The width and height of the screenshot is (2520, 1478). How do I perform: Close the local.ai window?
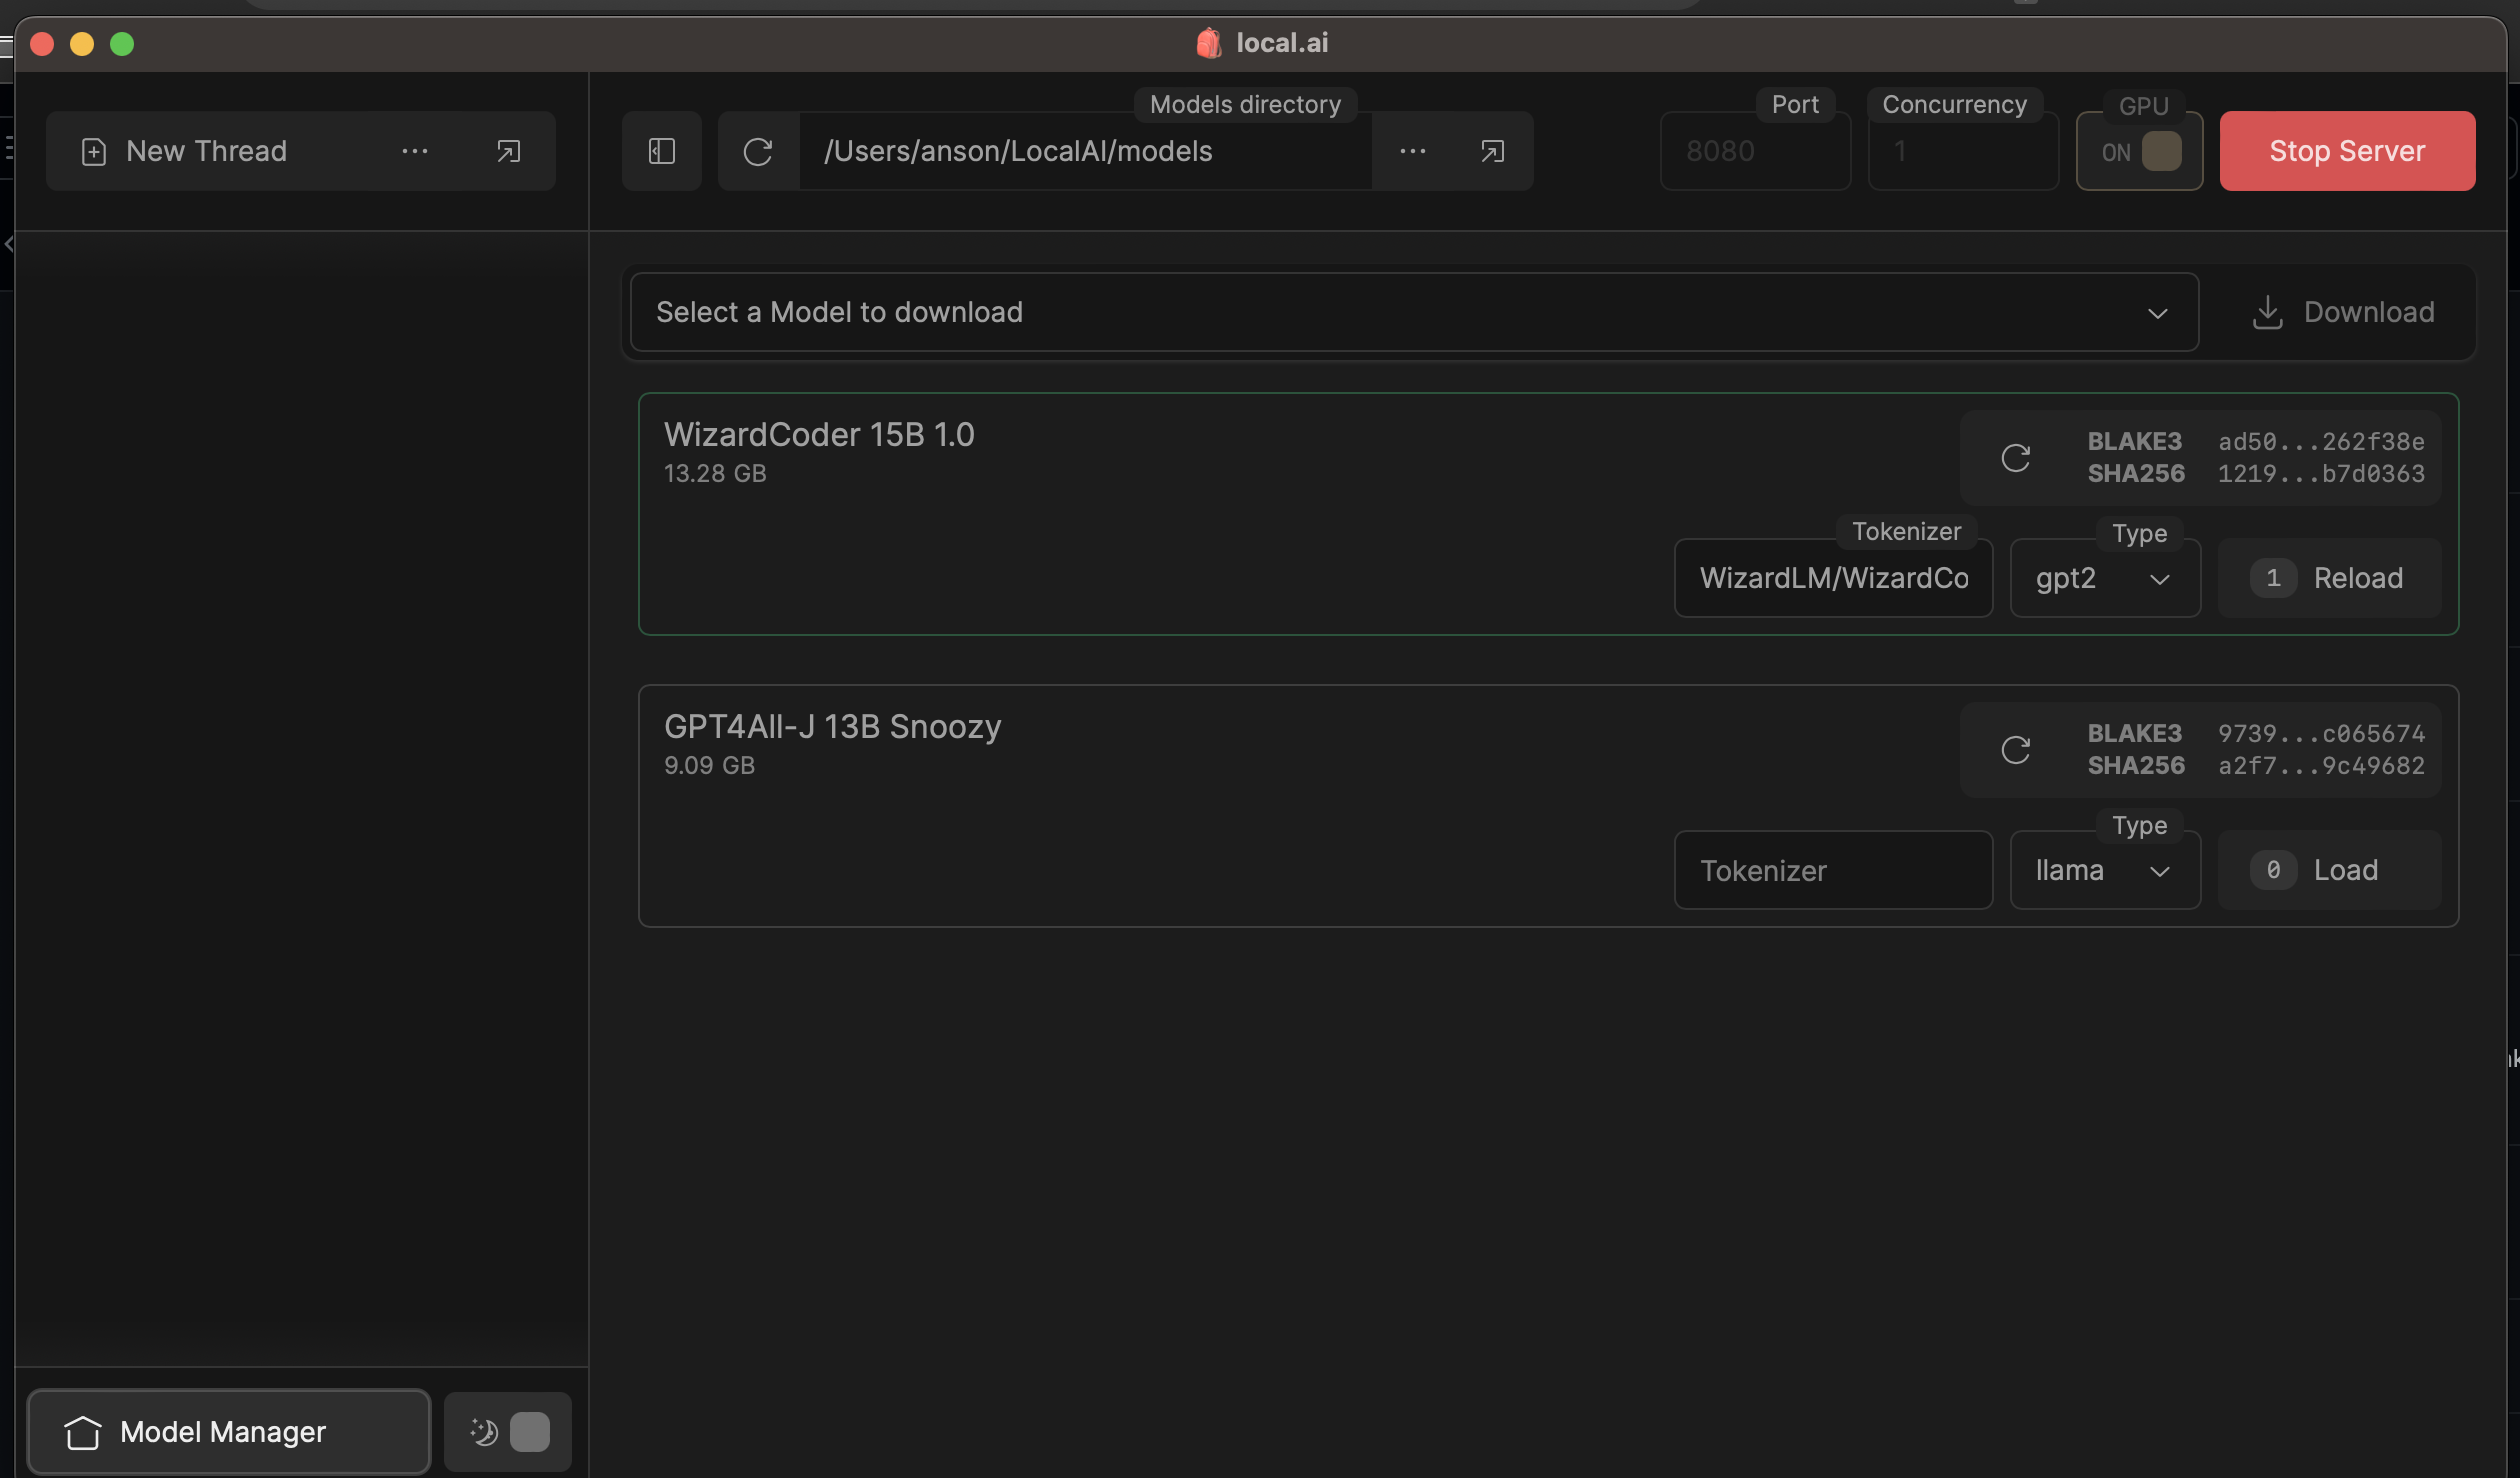coord(42,44)
